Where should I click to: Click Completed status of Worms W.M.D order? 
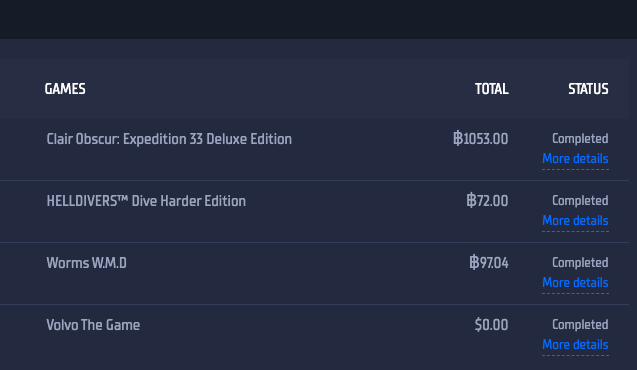580,263
